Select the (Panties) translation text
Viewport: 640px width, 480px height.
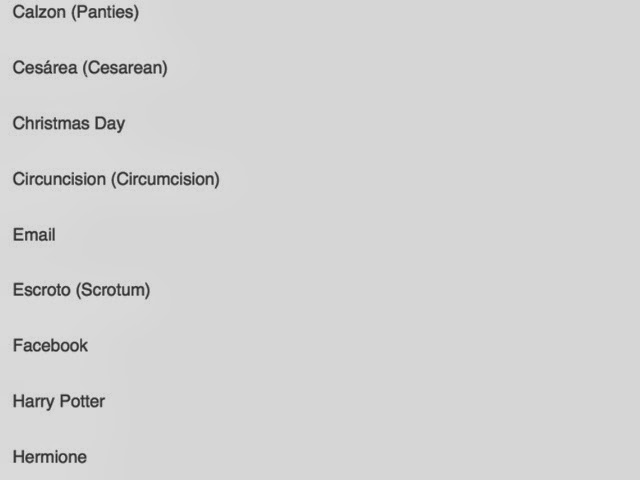pyautogui.click(x=105, y=13)
